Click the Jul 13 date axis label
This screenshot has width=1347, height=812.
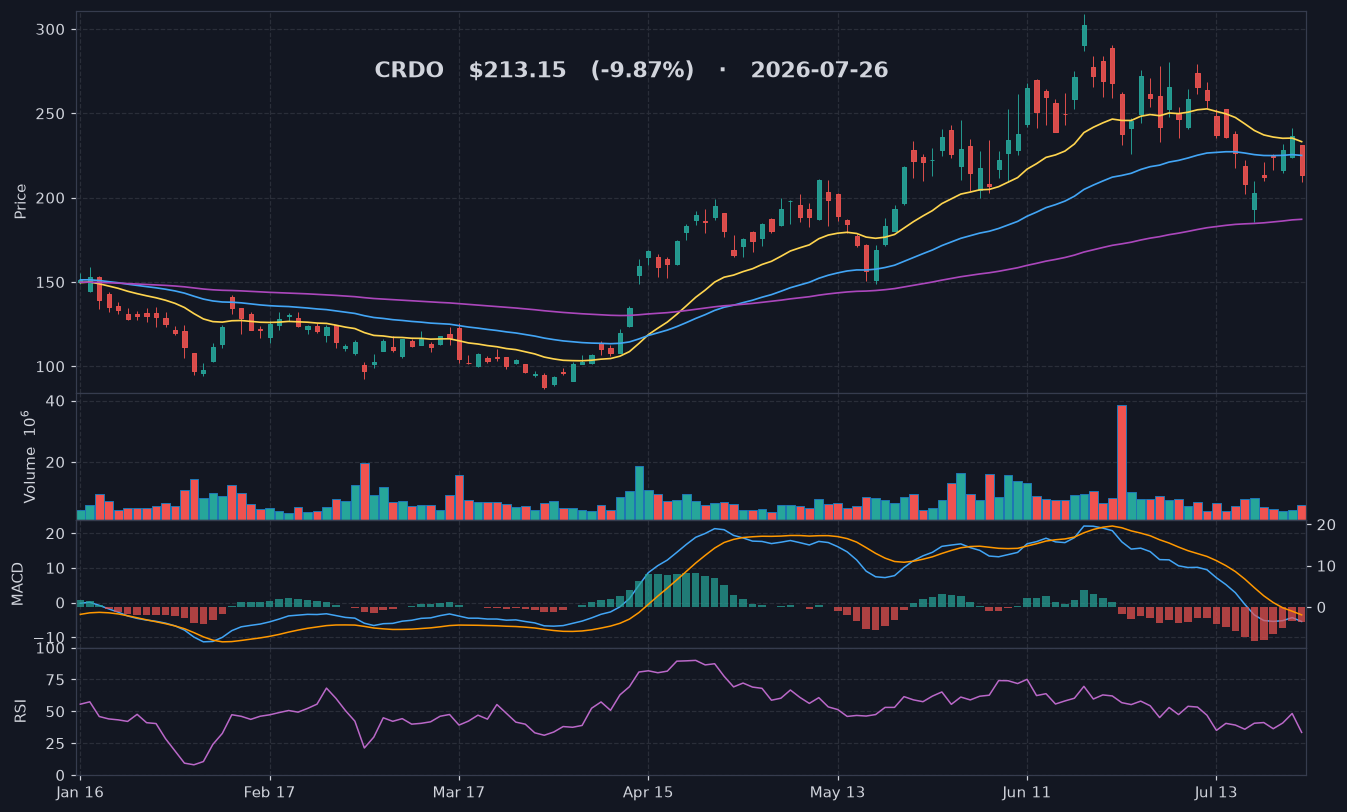point(1216,792)
